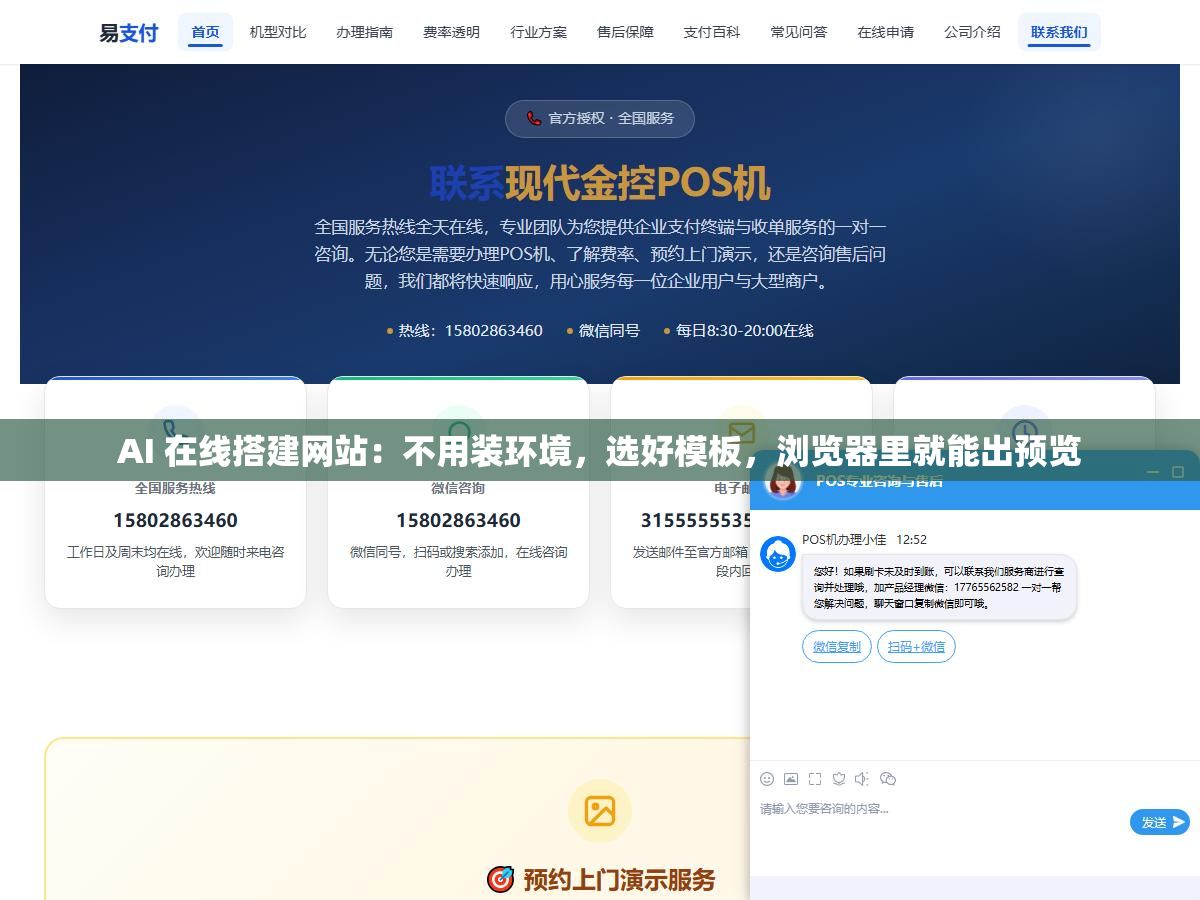
Task: Click the 工作日及周末均在线 description text
Action: (x=175, y=561)
